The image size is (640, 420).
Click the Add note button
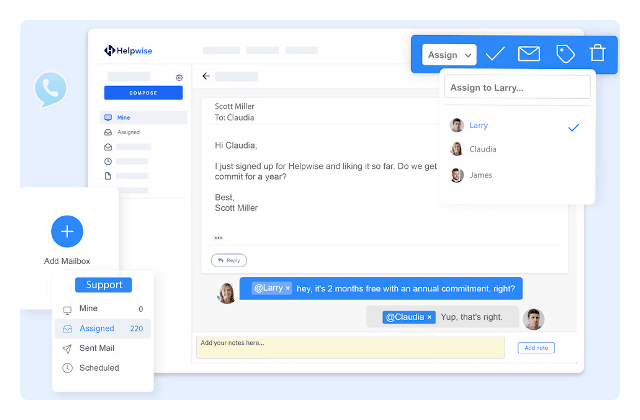(536, 348)
